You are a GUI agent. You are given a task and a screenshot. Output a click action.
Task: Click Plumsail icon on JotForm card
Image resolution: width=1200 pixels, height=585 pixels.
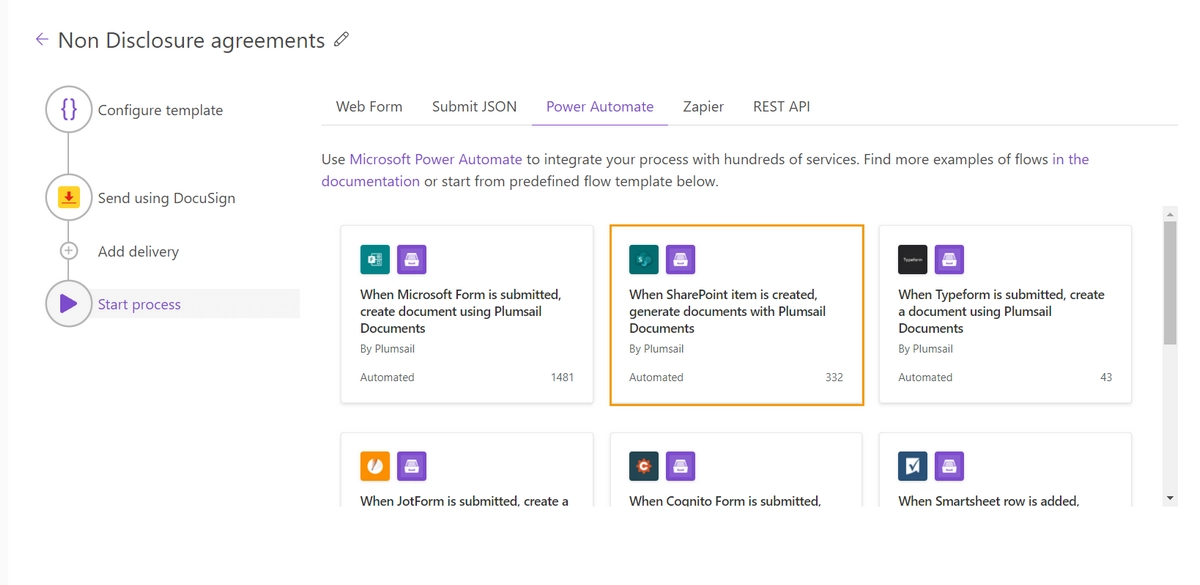[412, 466]
